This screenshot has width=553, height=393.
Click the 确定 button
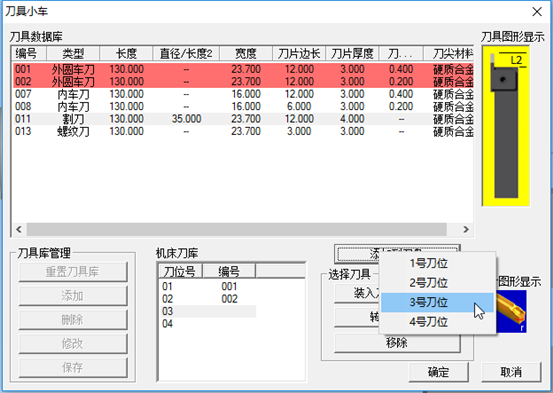tap(438, 372)
